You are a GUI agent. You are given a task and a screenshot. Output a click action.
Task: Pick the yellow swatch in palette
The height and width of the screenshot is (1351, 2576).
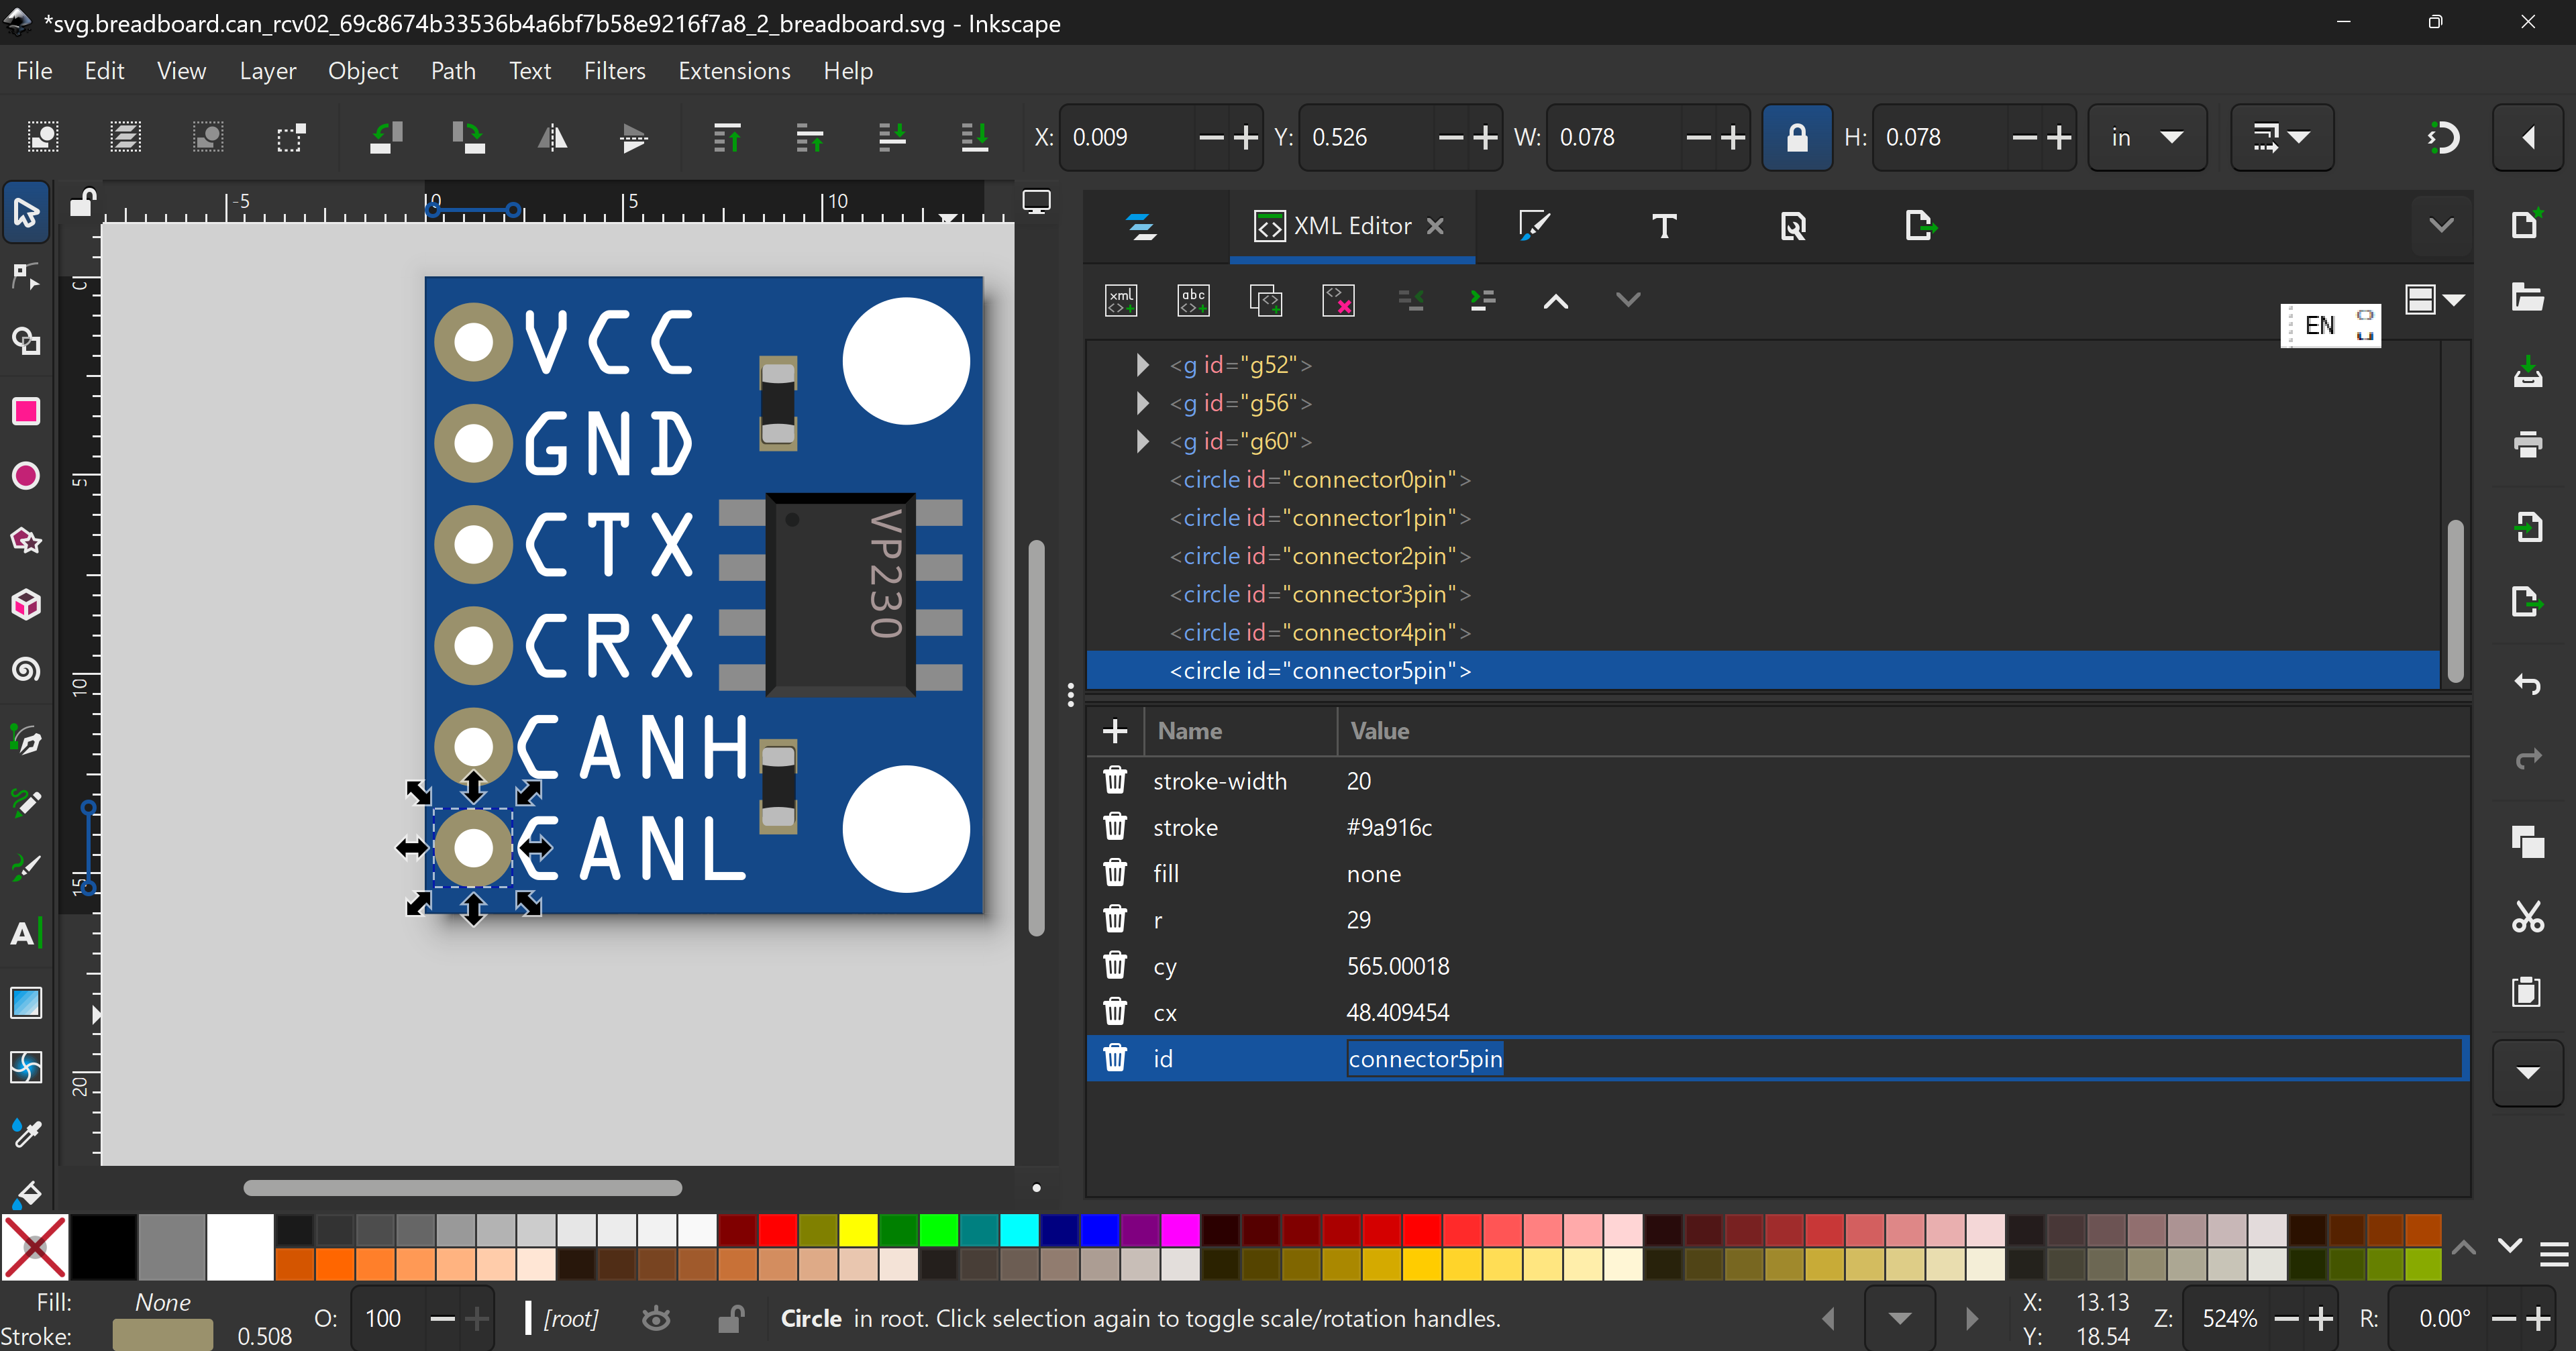[x=858, y=1230]
